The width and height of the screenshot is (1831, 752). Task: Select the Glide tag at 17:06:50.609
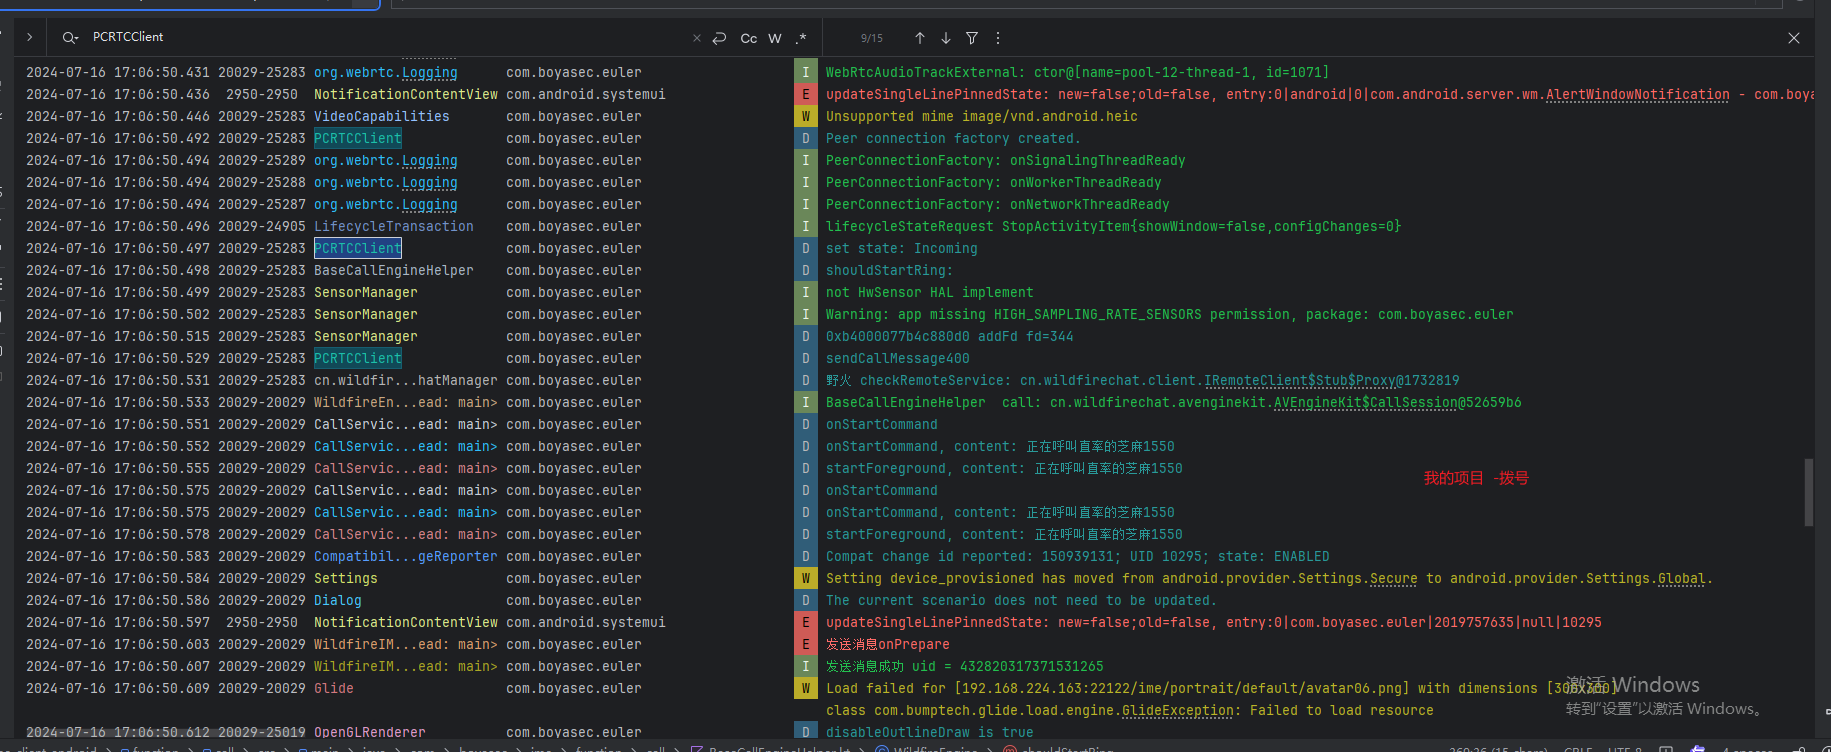click(334, 688)
